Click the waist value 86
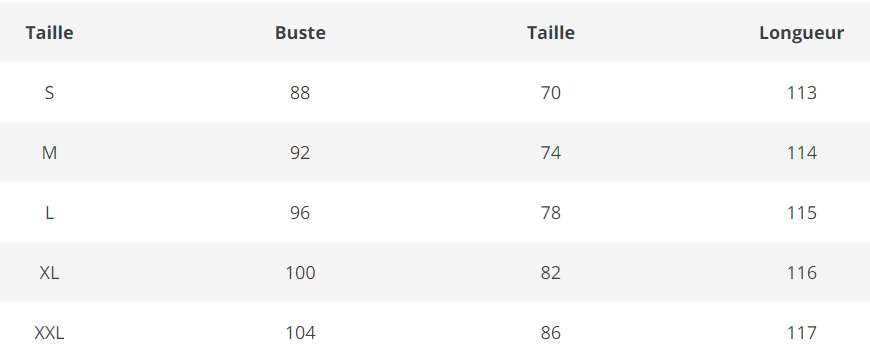Screen dimensions: 870x361 pyautogui.click(x=551, y=332)
